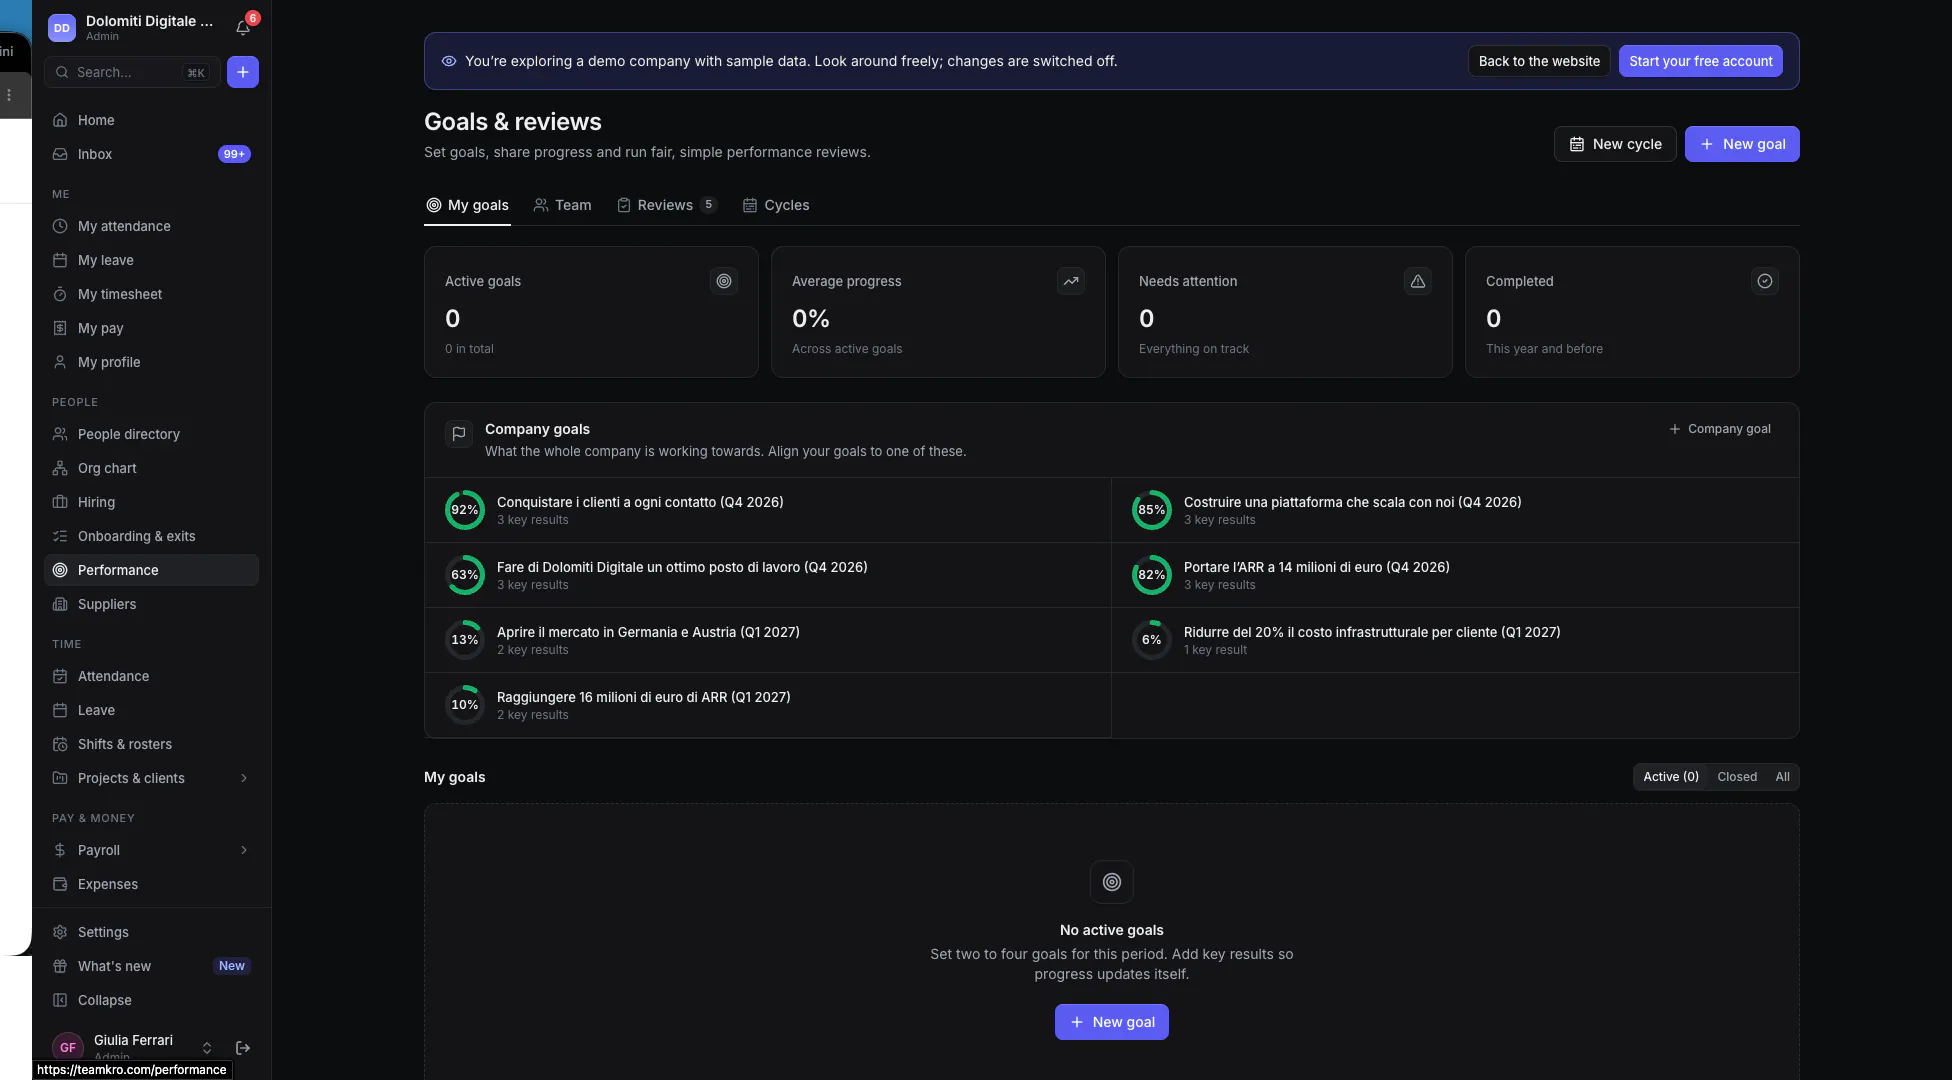Show Active (0) goals filter
1952x1080 pixels.
coord(1670,777)
